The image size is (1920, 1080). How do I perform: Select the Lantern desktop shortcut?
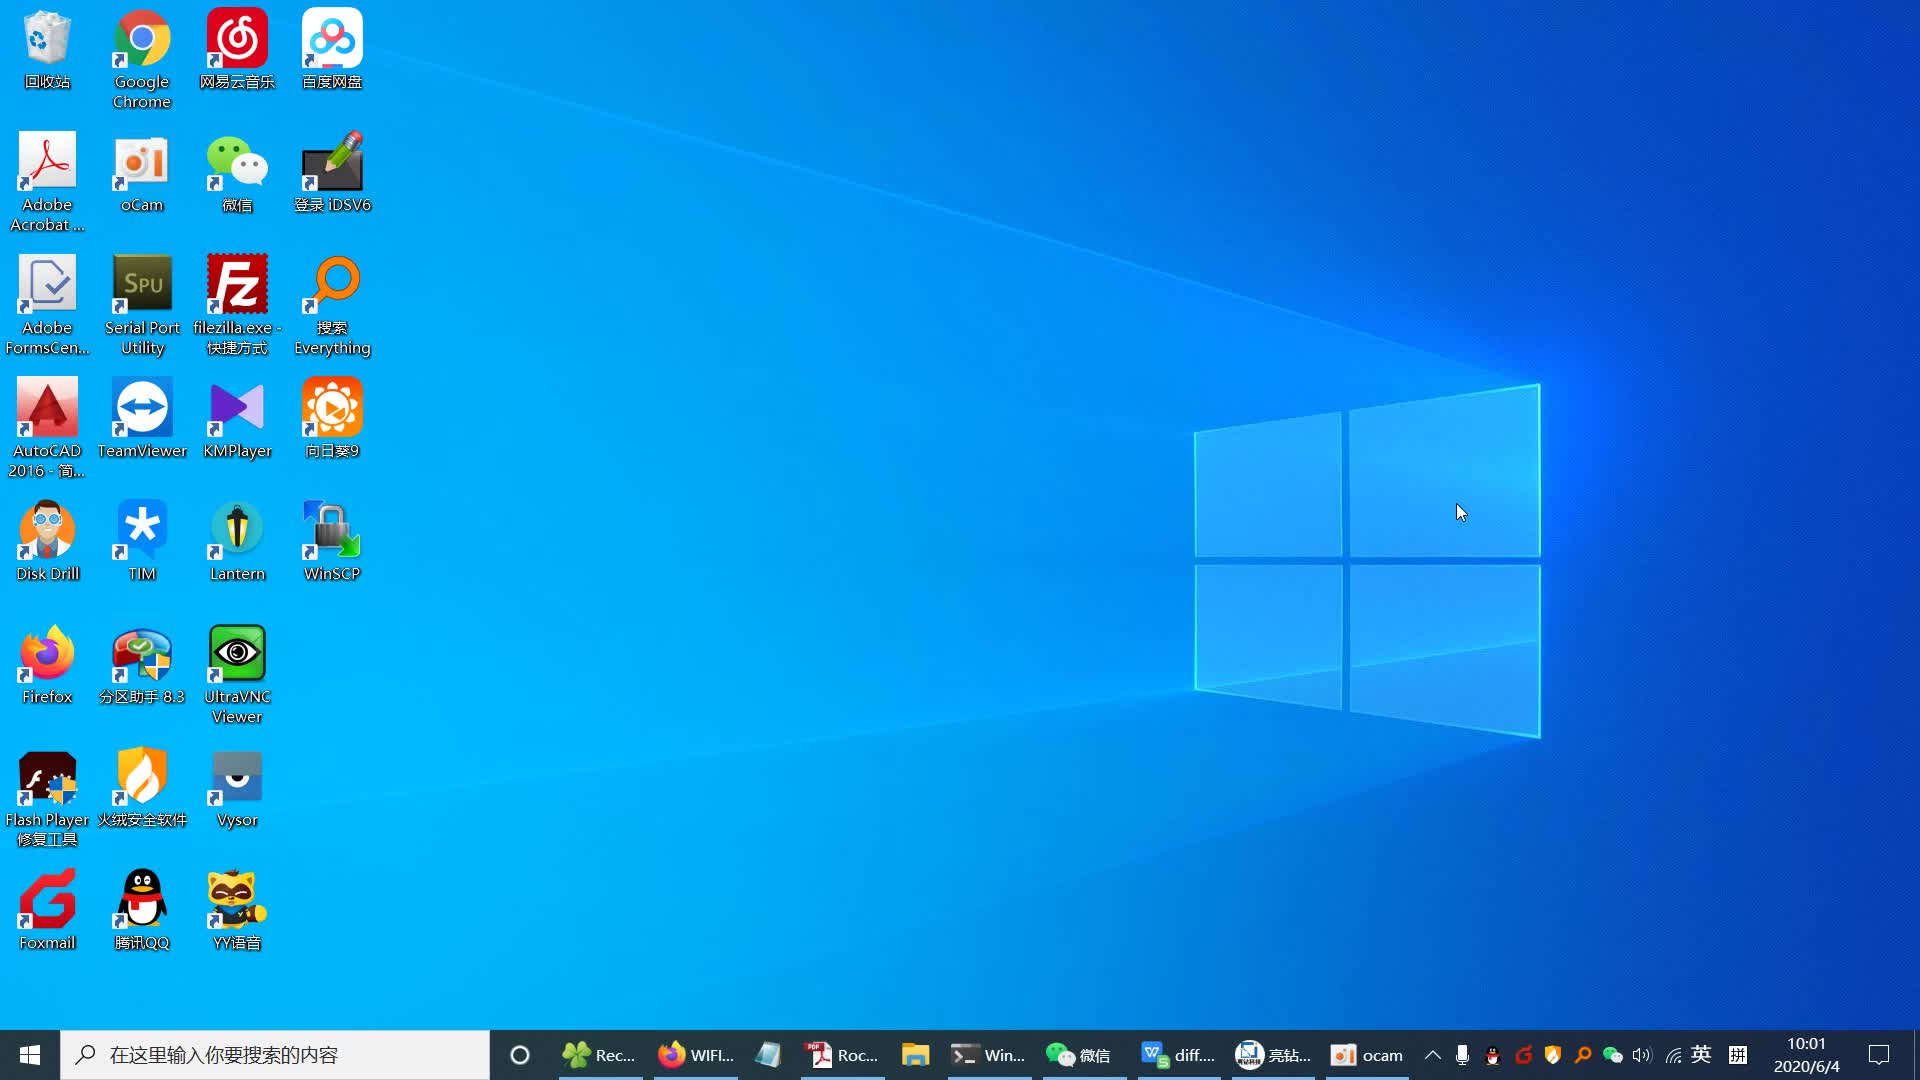237,541
